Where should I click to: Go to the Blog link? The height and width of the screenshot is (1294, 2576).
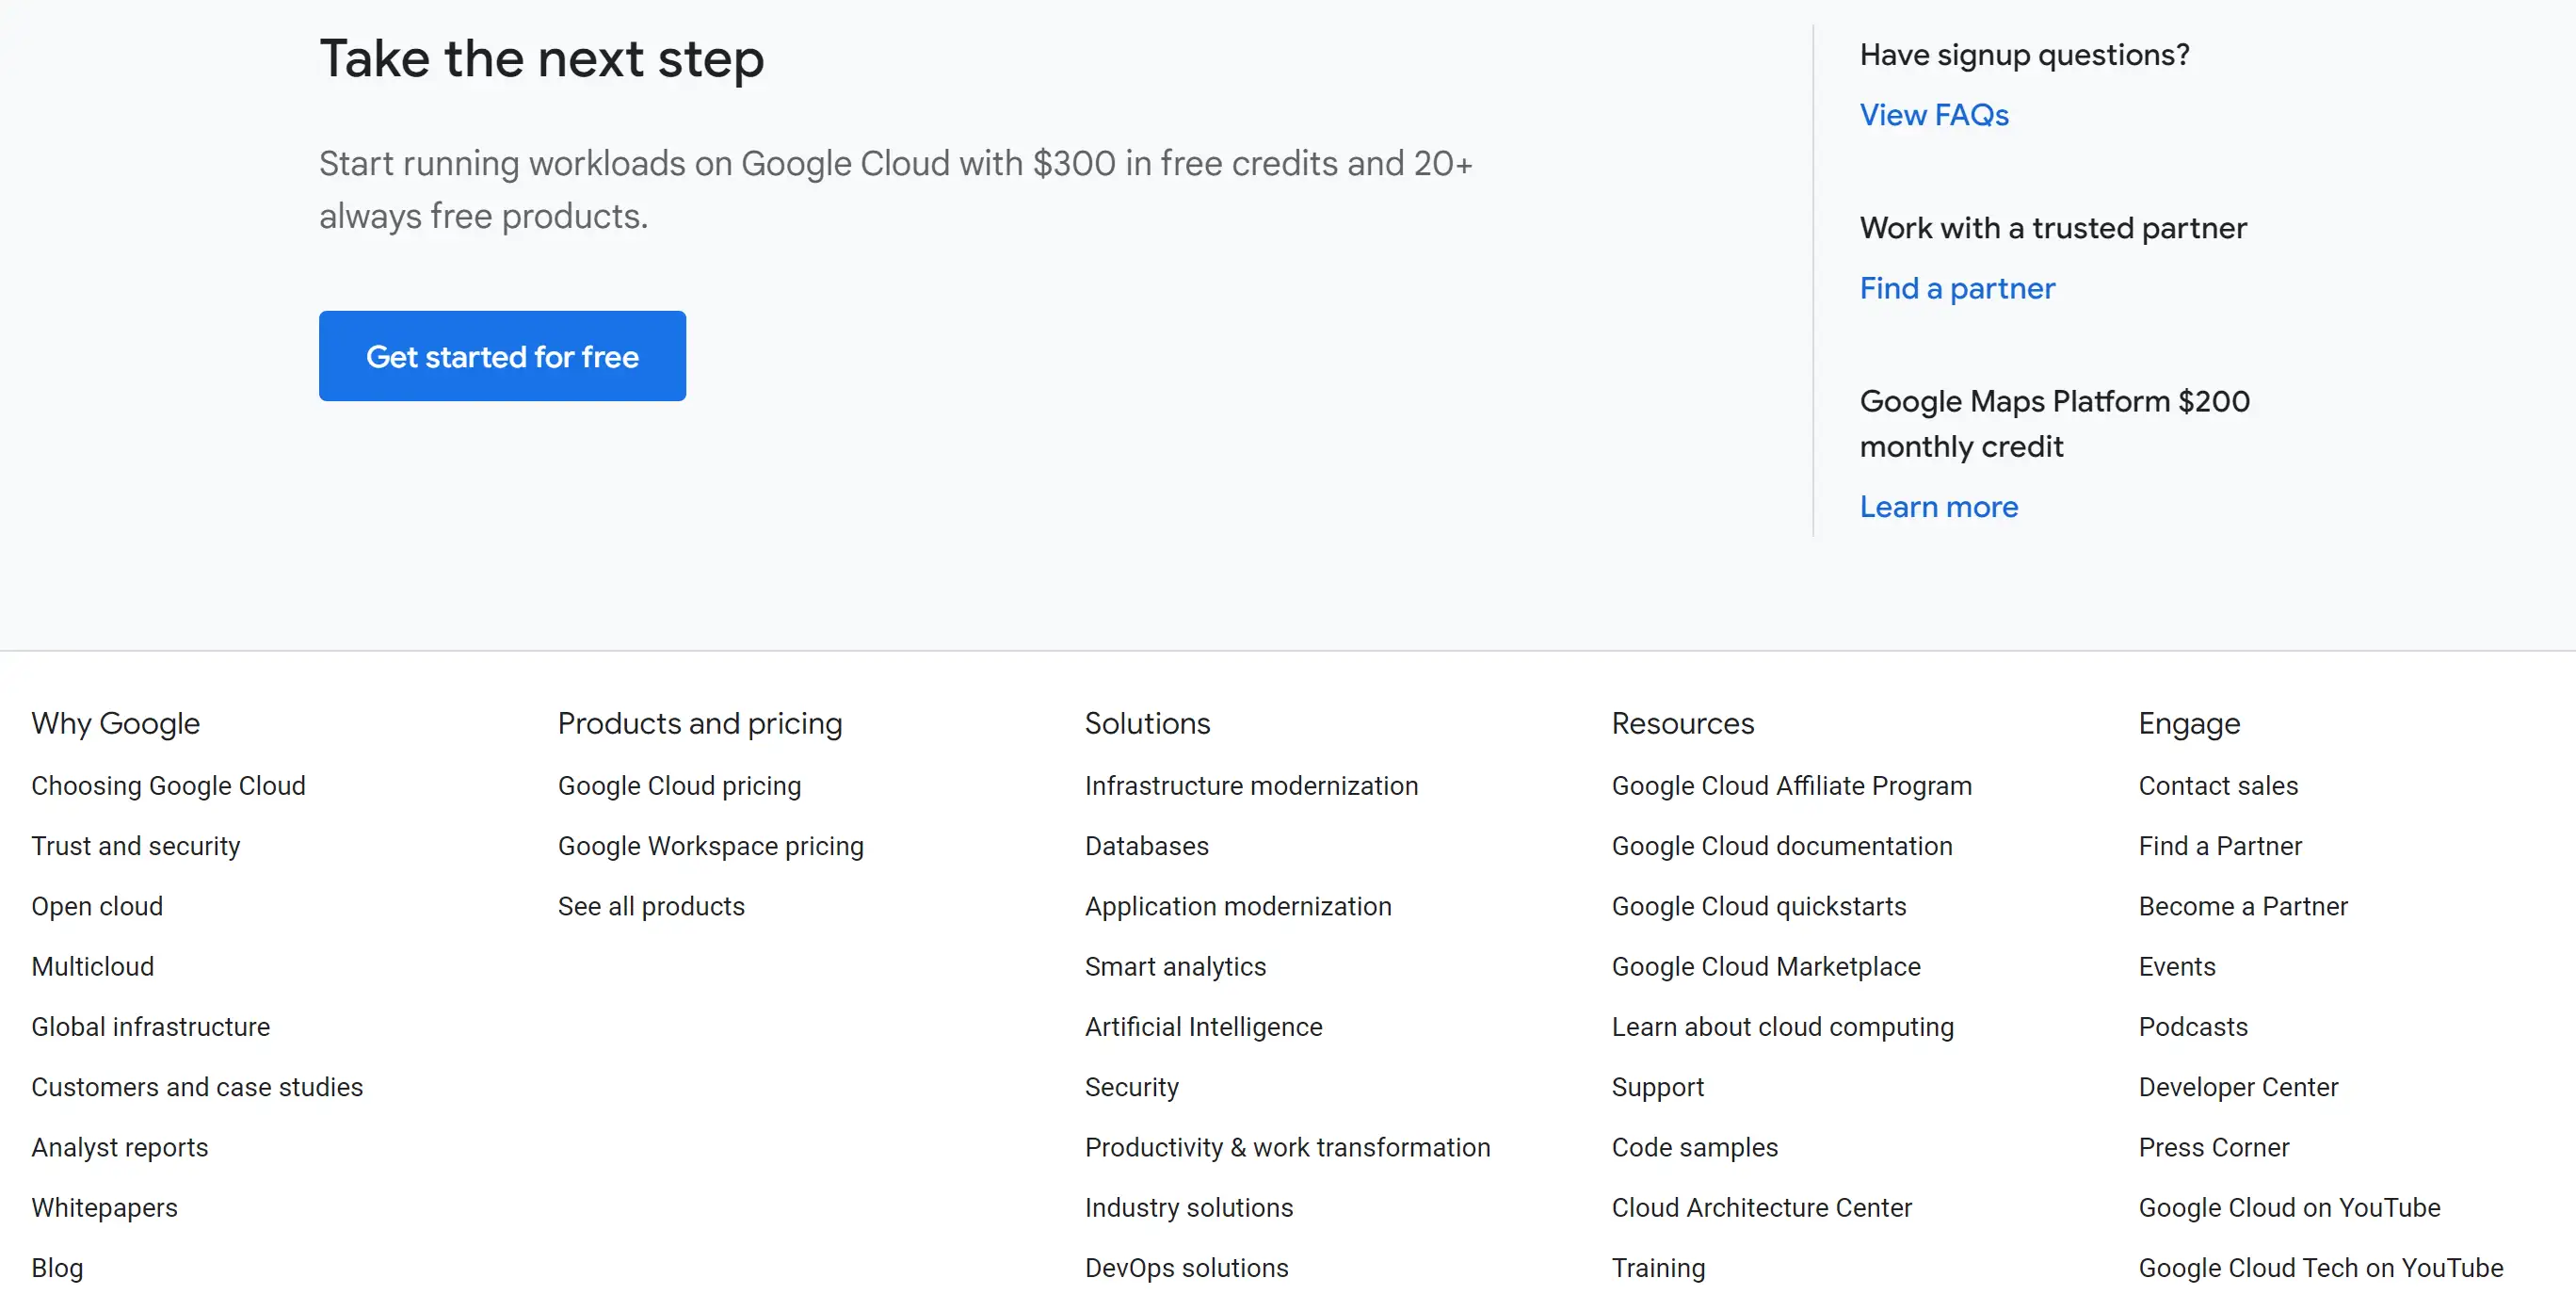point(57,1268)
